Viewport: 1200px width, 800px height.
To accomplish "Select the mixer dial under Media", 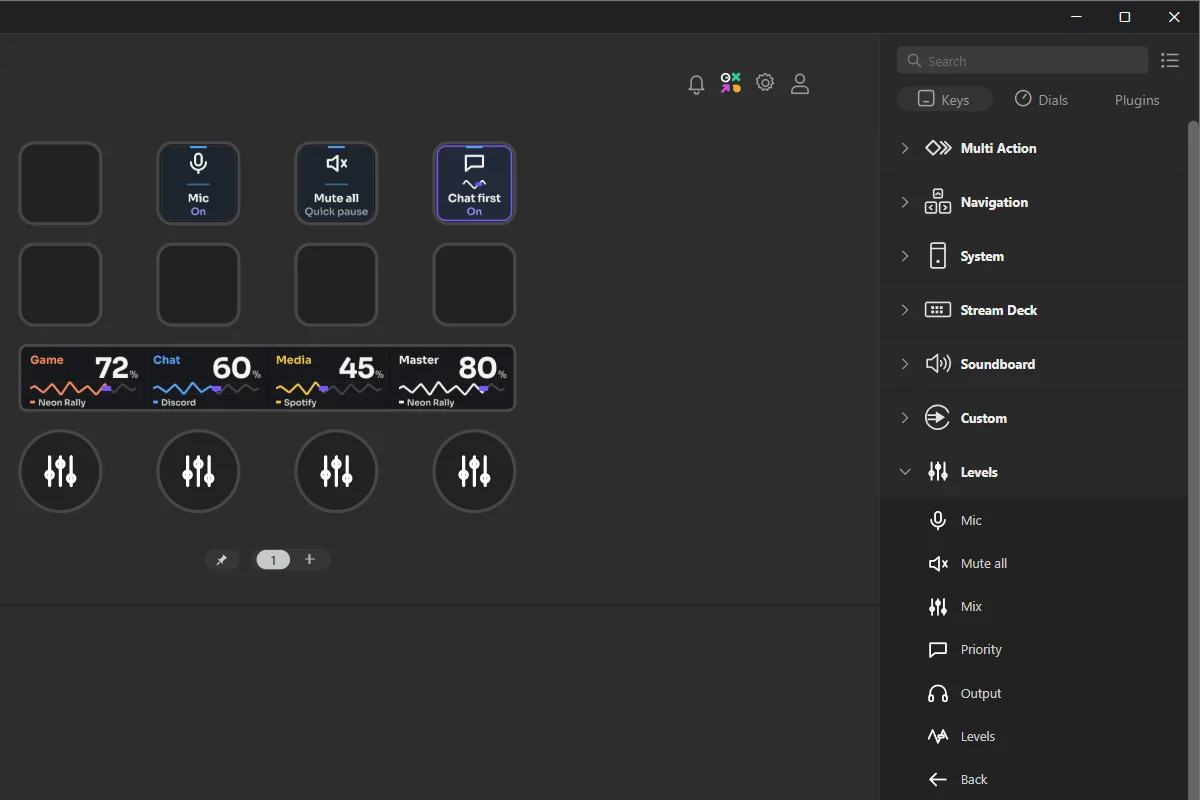I will [x=336, y=471].
